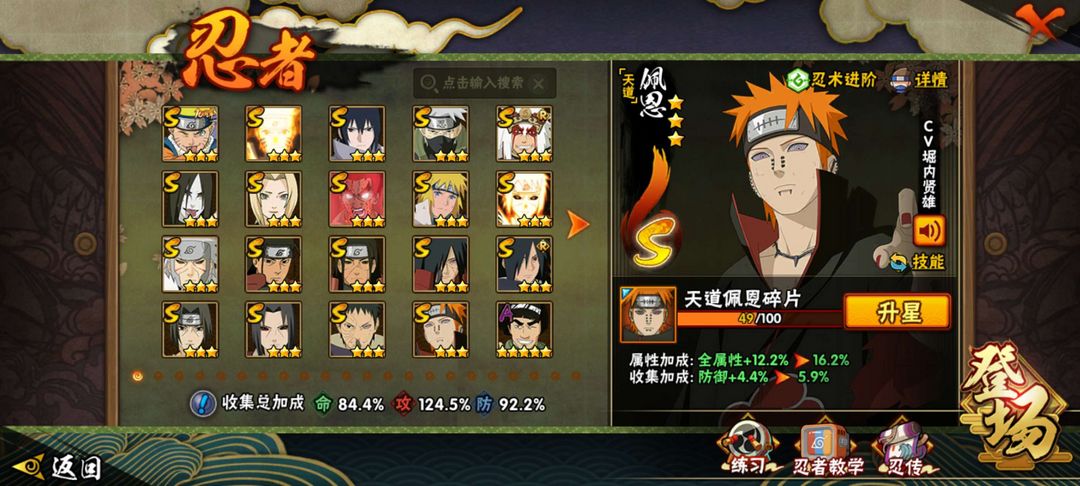Click the search field 点击输入搜索

click(484, 83)
